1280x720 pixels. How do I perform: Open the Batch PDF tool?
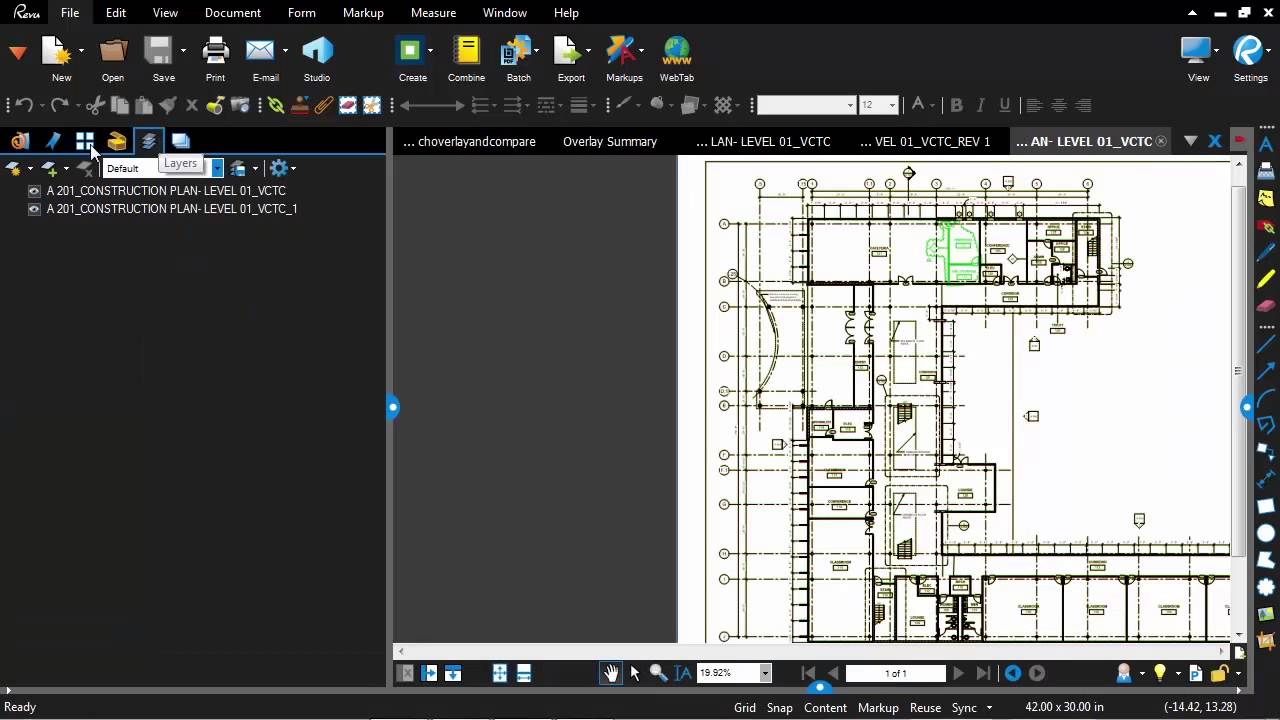pyautogui.click(x=517, y=52)
